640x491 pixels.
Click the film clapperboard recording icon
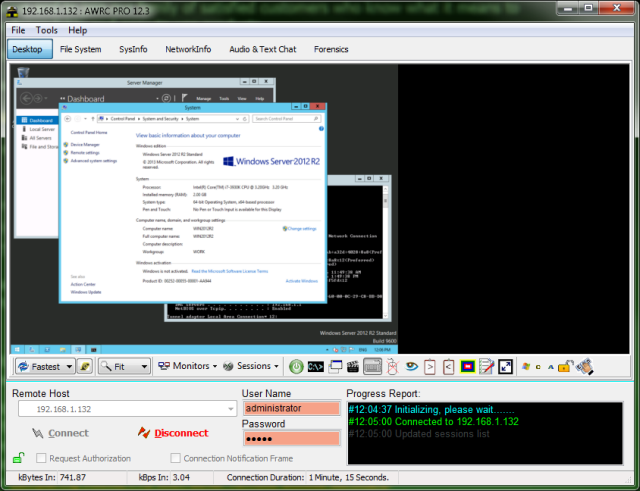[x=353, y=367]
